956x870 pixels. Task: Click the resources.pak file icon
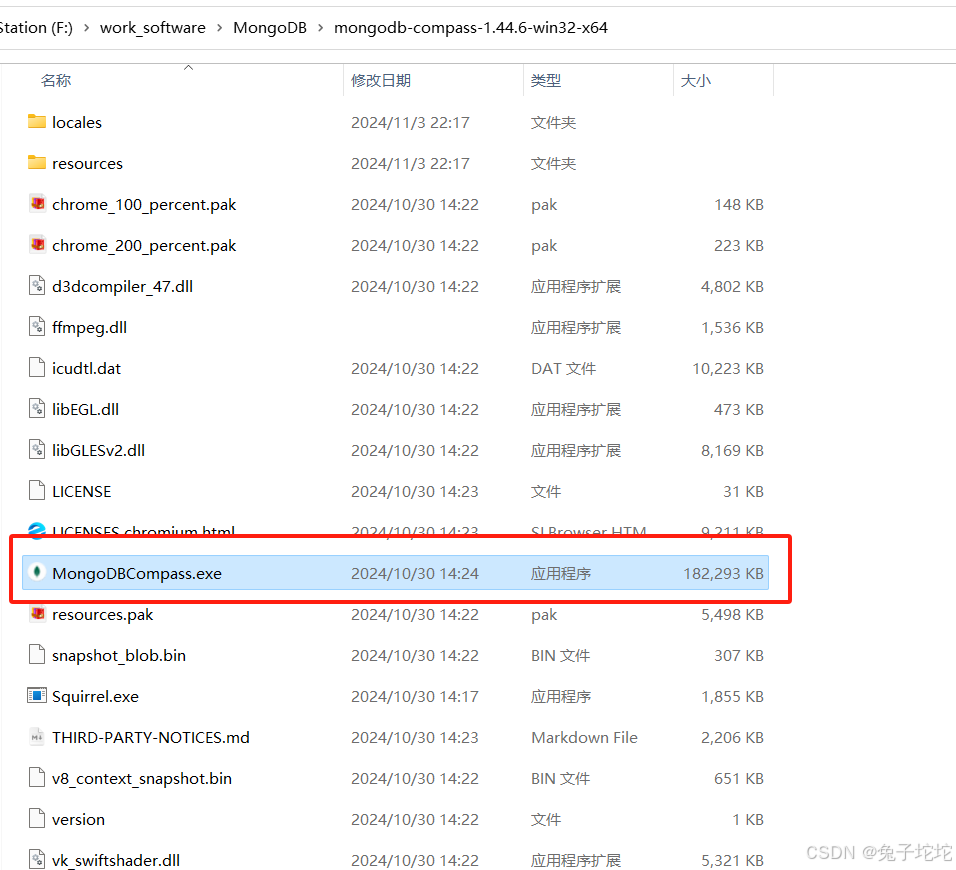coord(37,613)
